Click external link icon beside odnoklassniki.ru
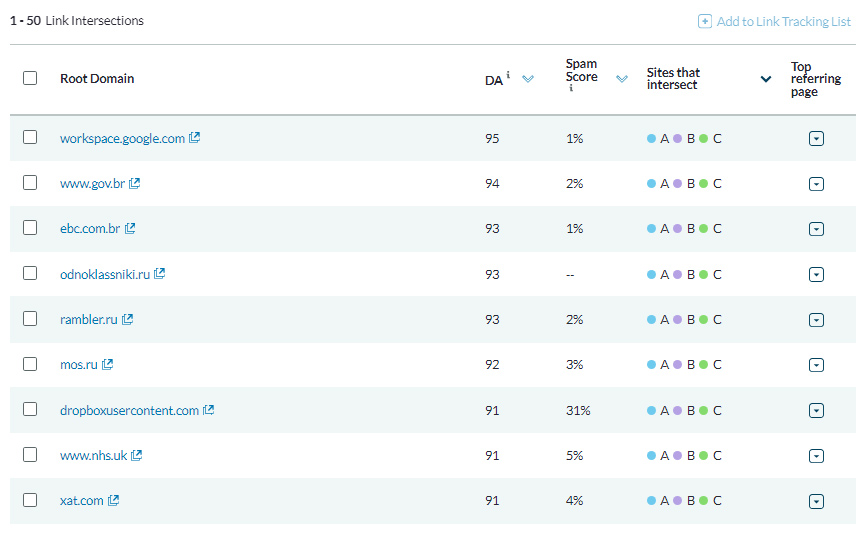 point(160,274)
